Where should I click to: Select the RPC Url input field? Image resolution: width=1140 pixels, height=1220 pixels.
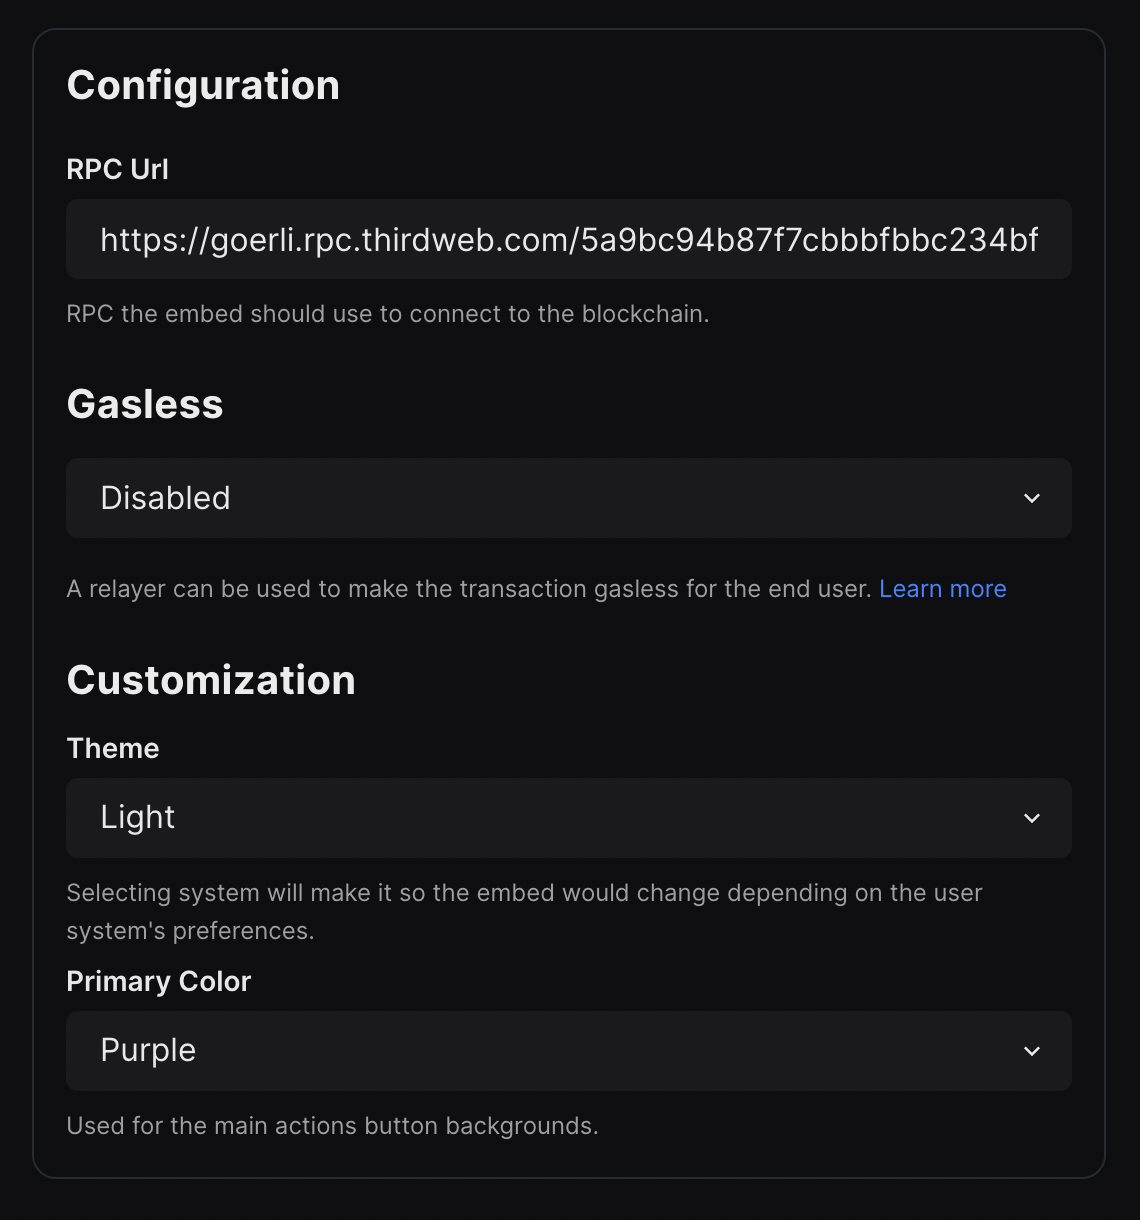(x=568, y=239)
